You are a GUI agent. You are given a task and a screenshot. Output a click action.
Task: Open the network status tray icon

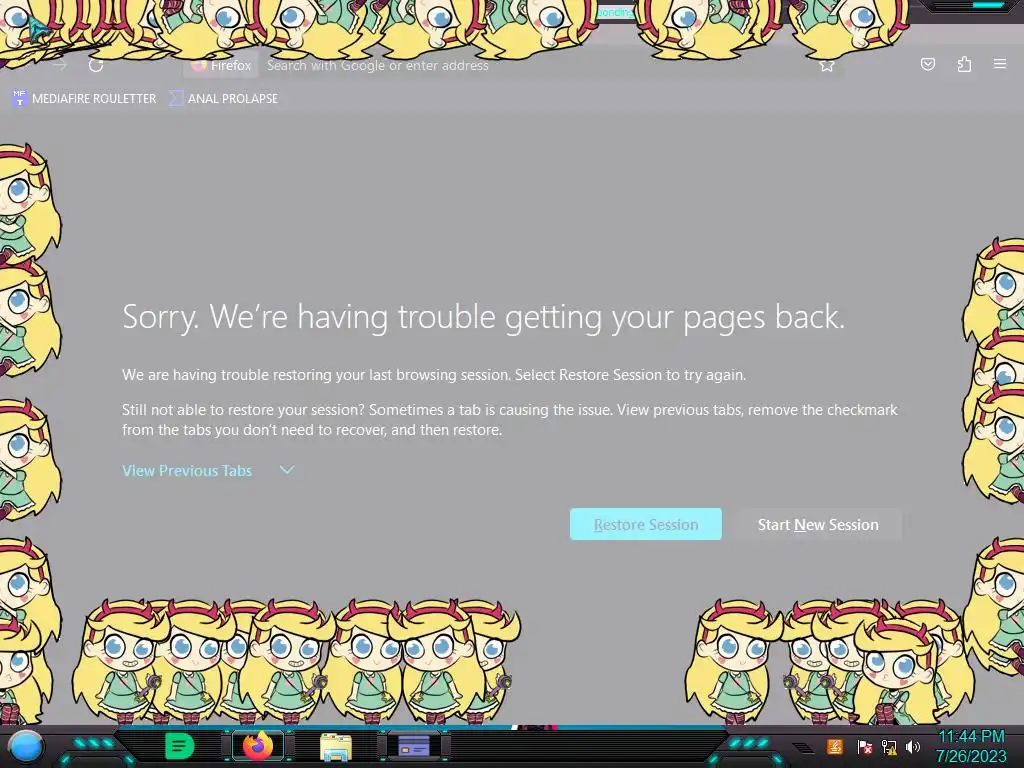[x=888, y=746]
